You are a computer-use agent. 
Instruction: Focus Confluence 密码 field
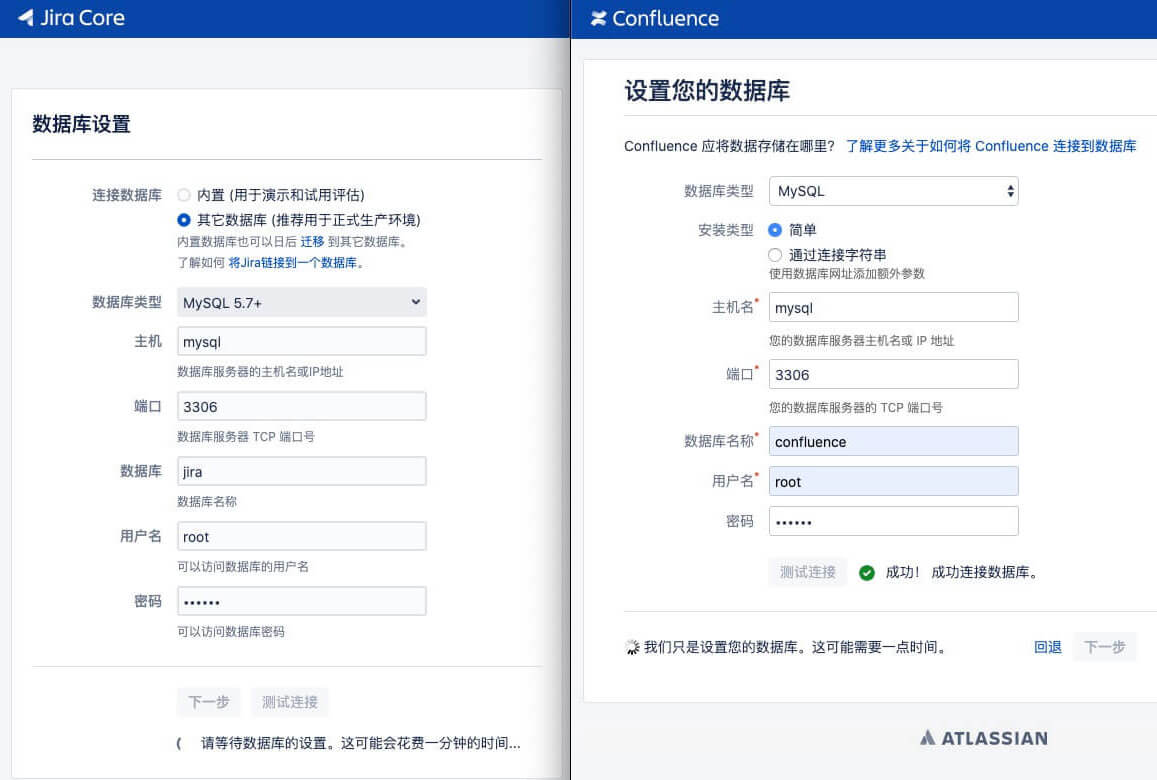[x=894, y=521]
